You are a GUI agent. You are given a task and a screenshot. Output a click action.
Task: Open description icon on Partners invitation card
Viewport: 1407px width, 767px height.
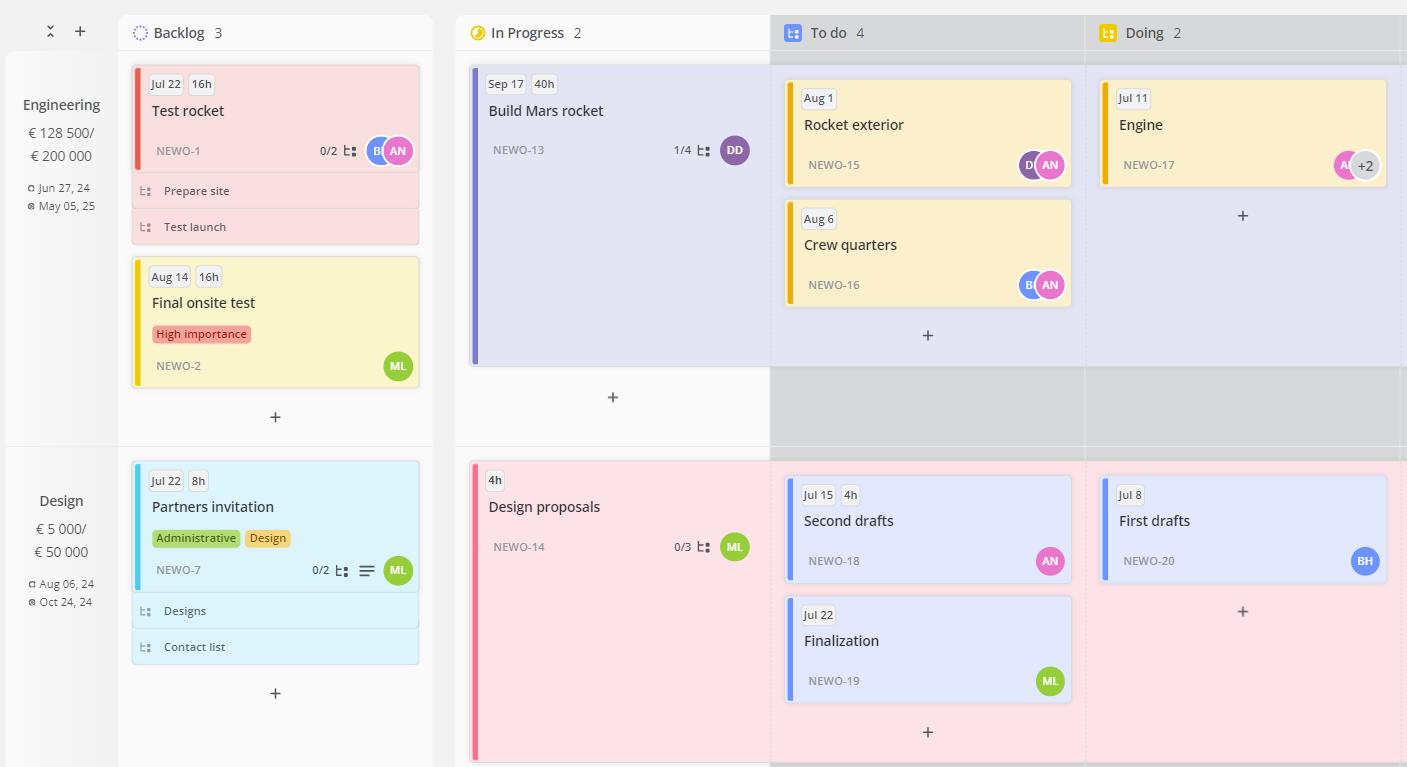367,571
